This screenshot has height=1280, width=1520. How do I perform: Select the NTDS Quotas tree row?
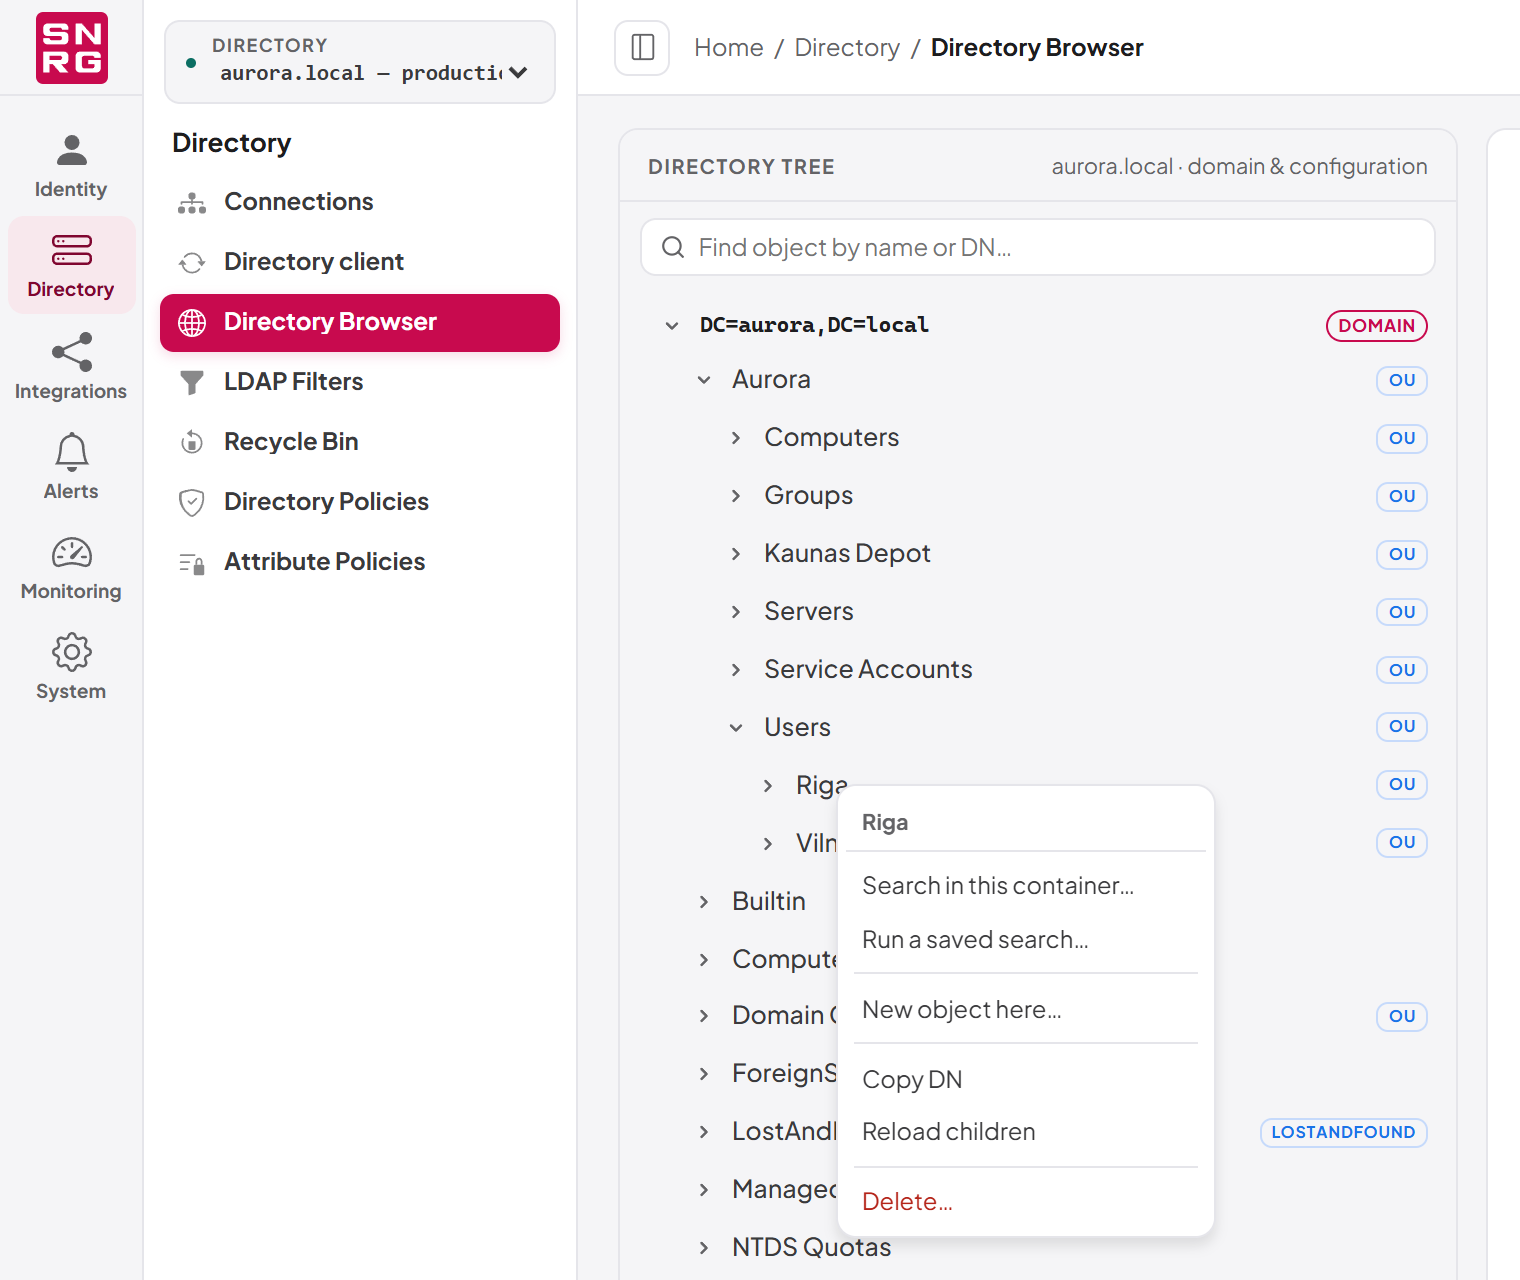[x=1038, y=1248]
